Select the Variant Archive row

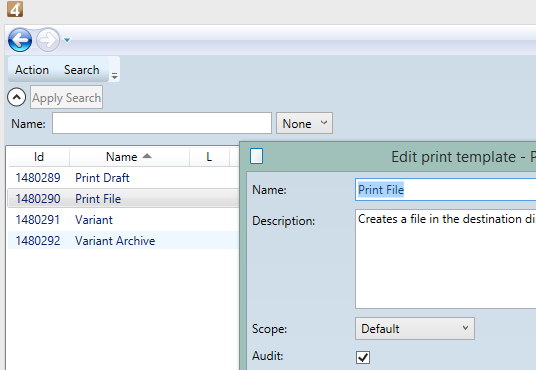(123, 241)
